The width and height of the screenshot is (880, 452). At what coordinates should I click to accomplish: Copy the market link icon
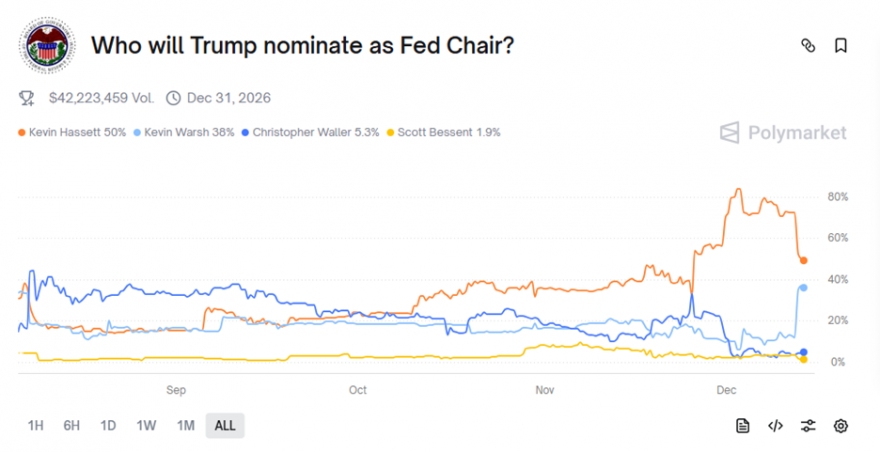pos(808,45)
